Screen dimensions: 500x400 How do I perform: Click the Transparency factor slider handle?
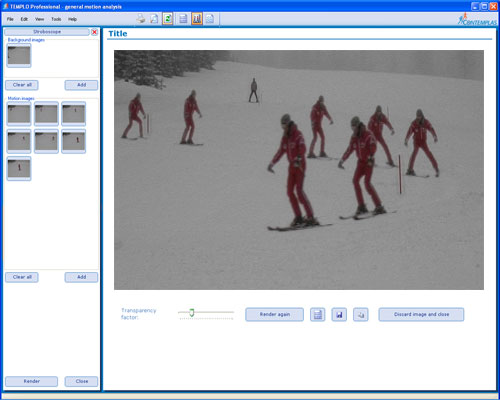pyautogui.click(x=192, y=312)
